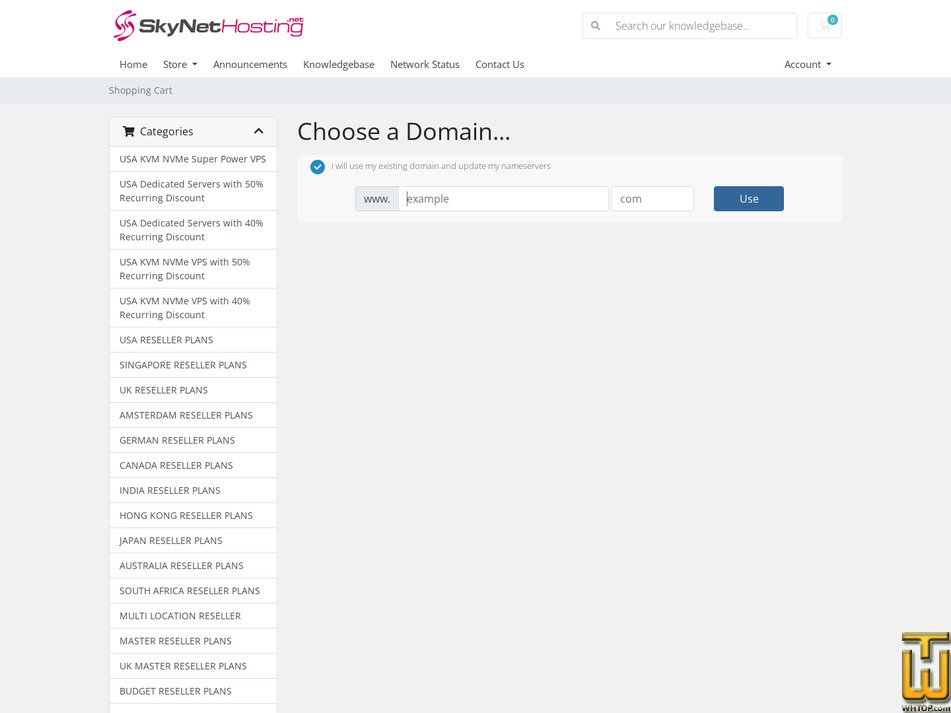Click the WHTop watermark logo
Viewport: 951px width, 713px height.
(924, 671)
